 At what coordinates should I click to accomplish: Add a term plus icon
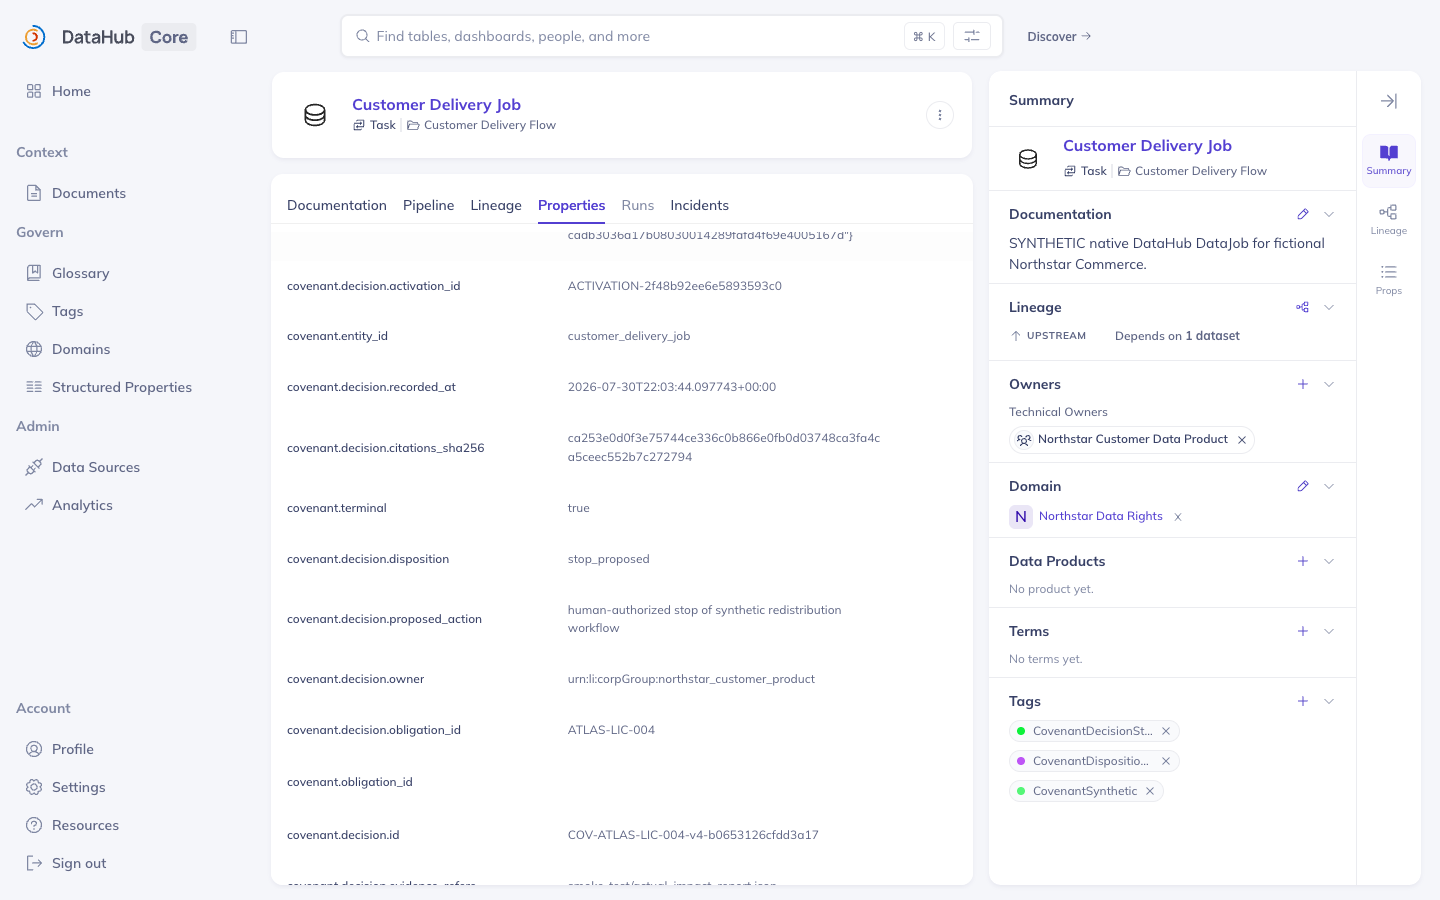click(x=1303, y=631)
